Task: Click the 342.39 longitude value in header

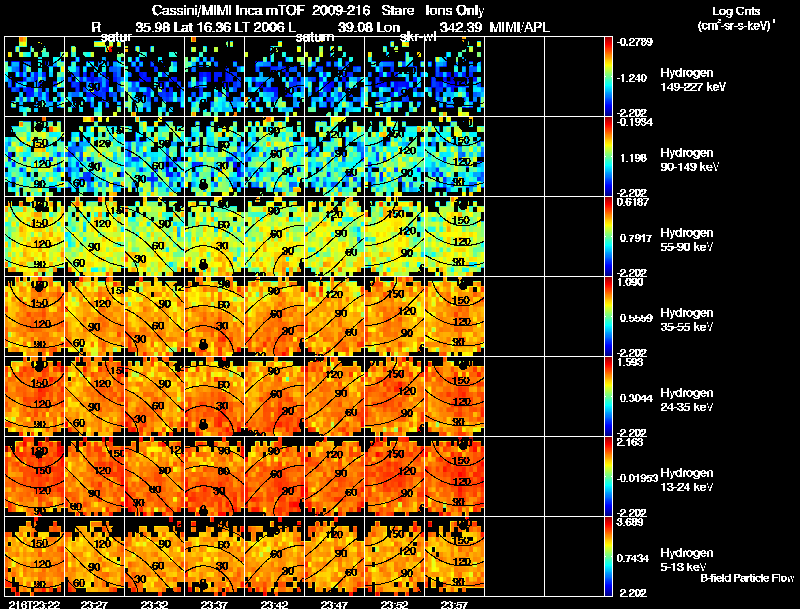Action: [461, 28]
